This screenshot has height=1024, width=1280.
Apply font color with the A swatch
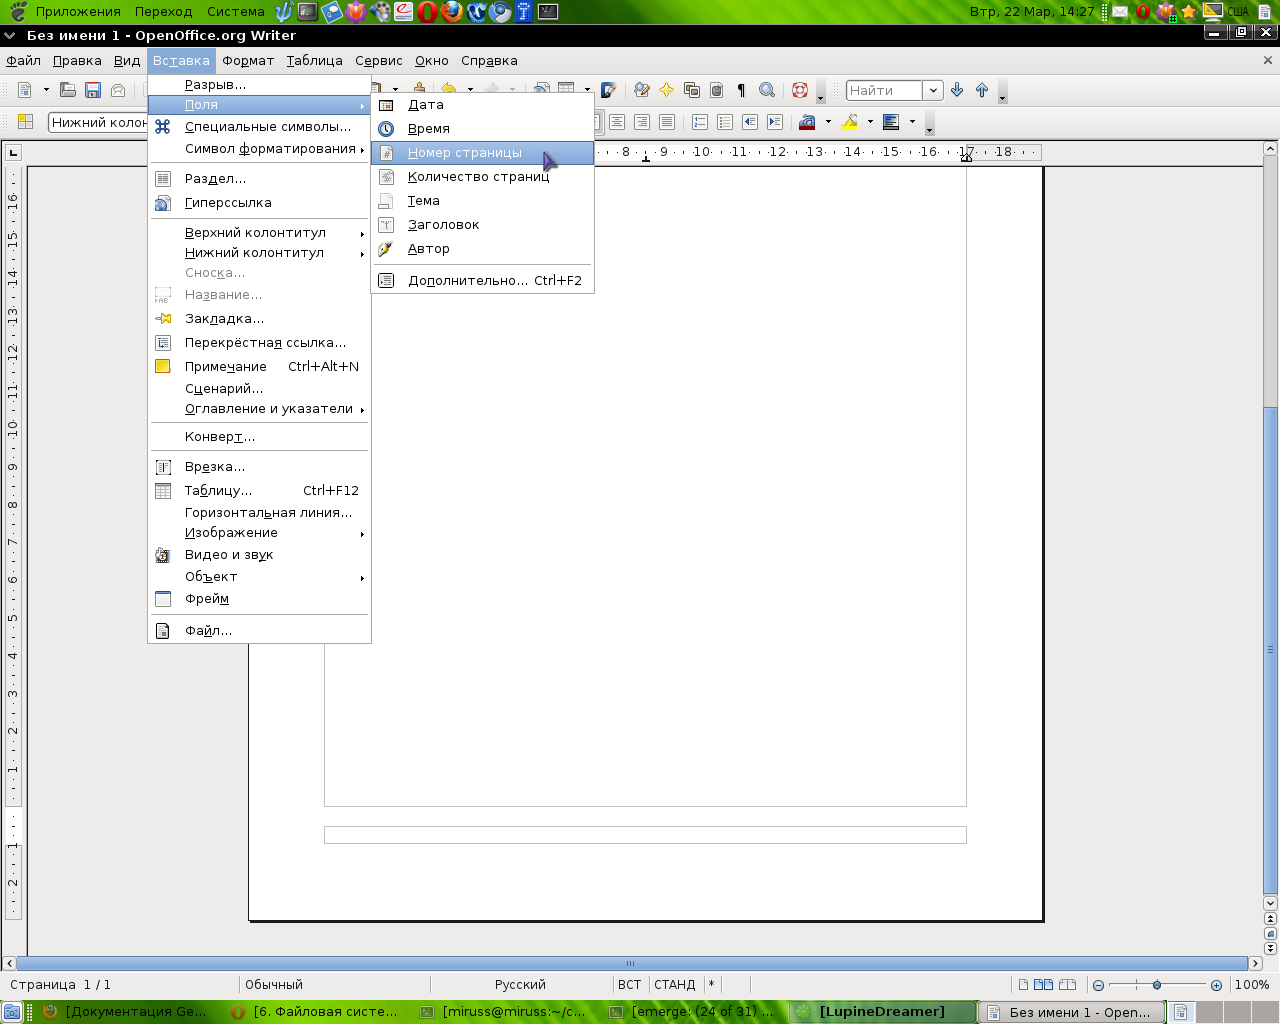pyautogui.click(x=808, y=122)
